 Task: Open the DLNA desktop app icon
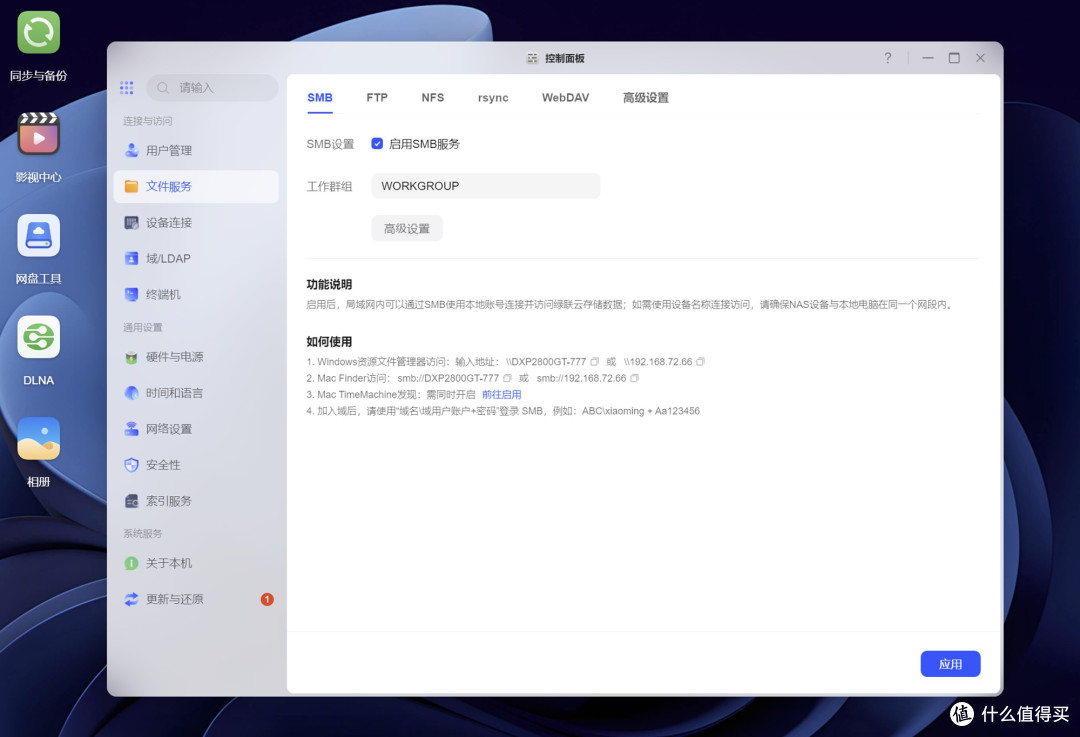[x=39, y=337]
